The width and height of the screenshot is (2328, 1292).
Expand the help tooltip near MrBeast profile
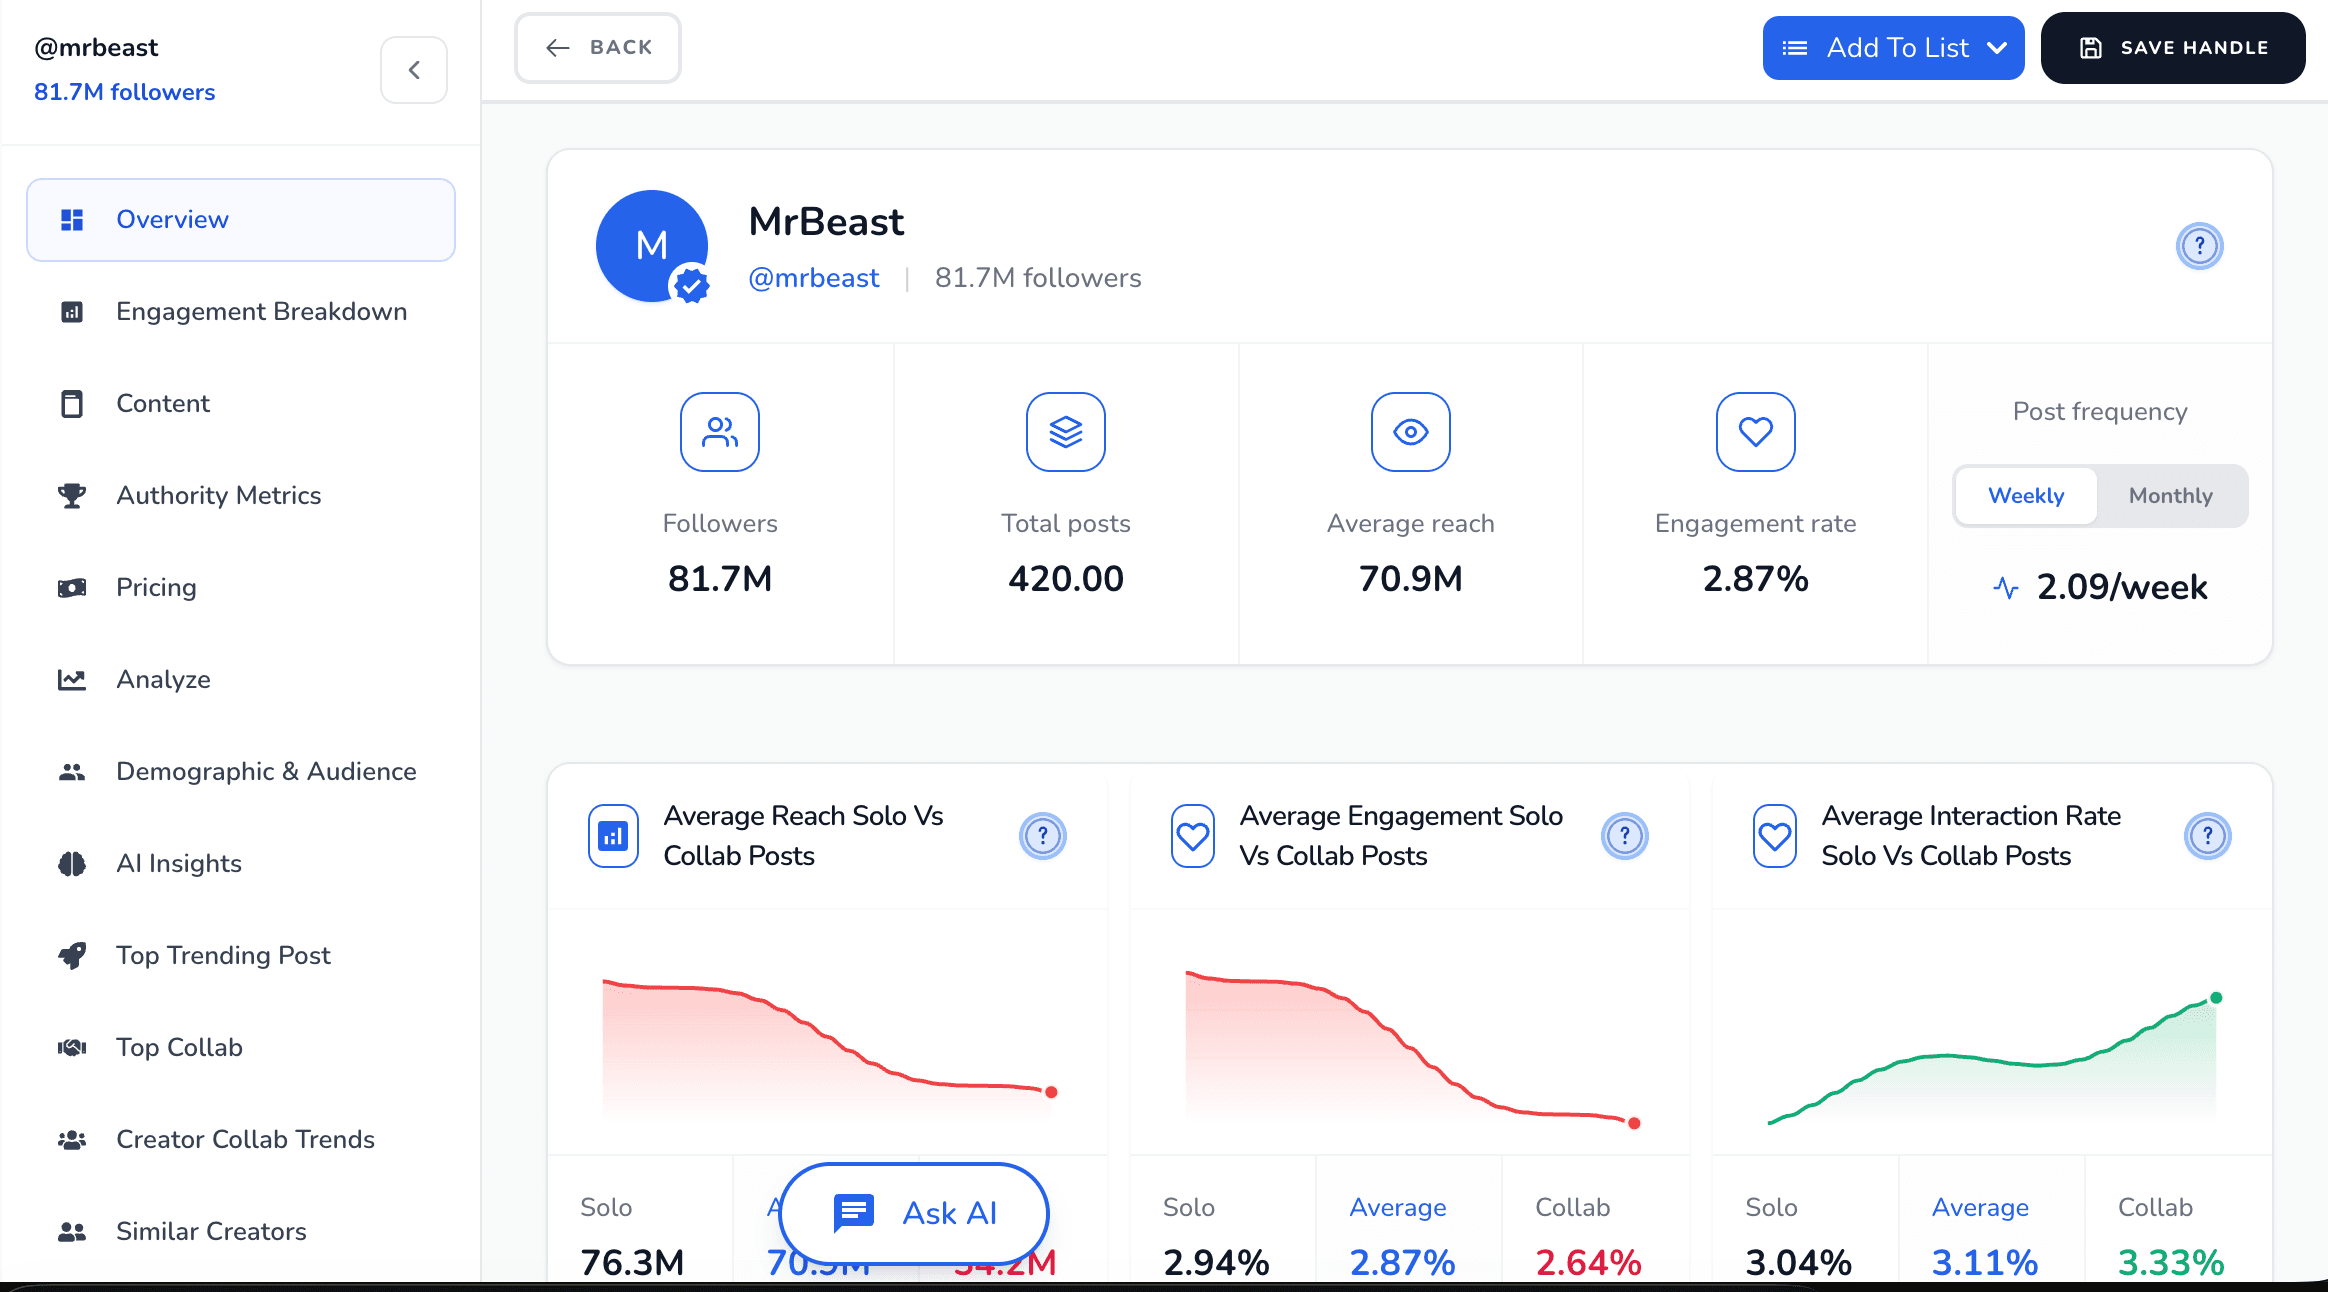(x=2199, y=246)
